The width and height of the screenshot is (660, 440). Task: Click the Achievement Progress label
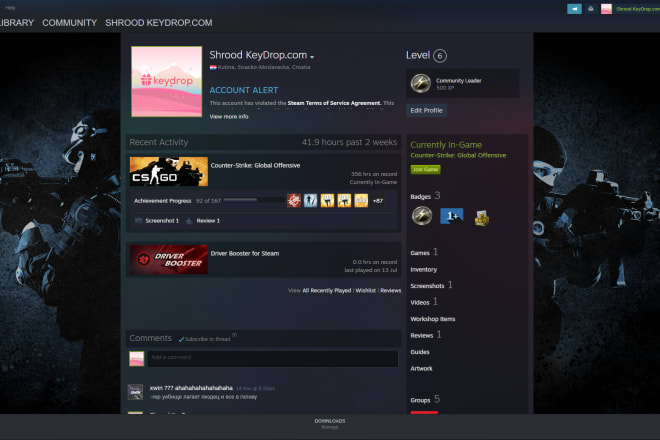[162, 201]
